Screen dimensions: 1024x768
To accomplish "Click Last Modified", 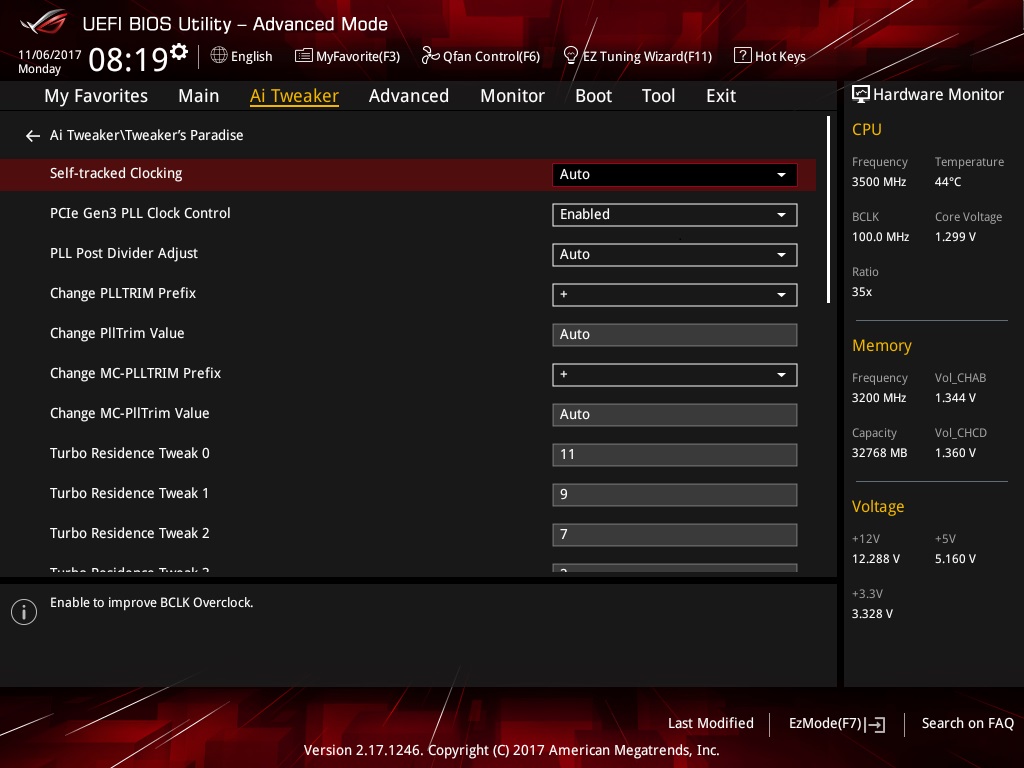I will (x=711, y=724).
